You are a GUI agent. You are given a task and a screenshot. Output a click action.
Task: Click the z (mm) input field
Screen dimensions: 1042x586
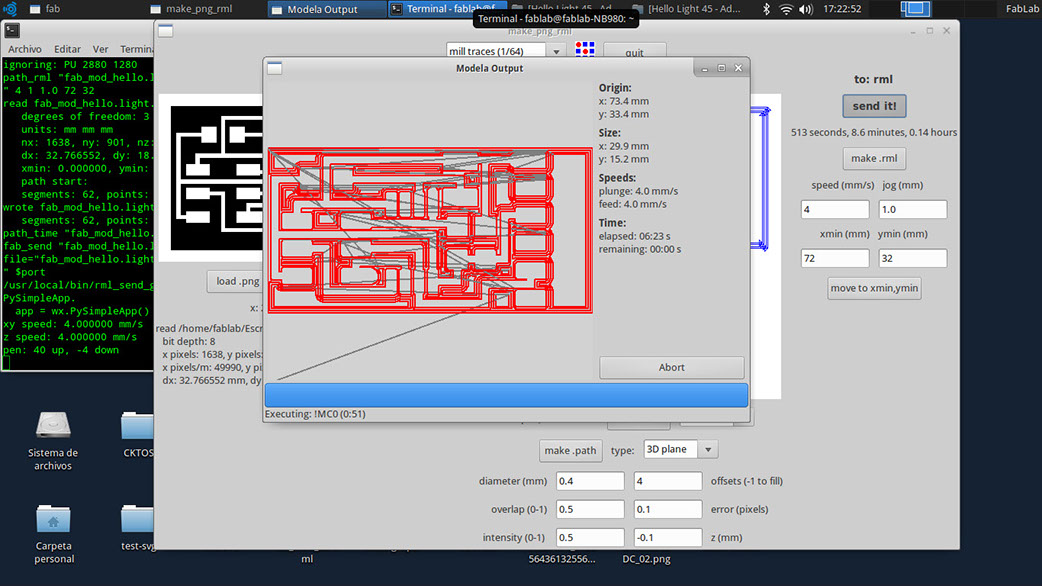point(668,537)
